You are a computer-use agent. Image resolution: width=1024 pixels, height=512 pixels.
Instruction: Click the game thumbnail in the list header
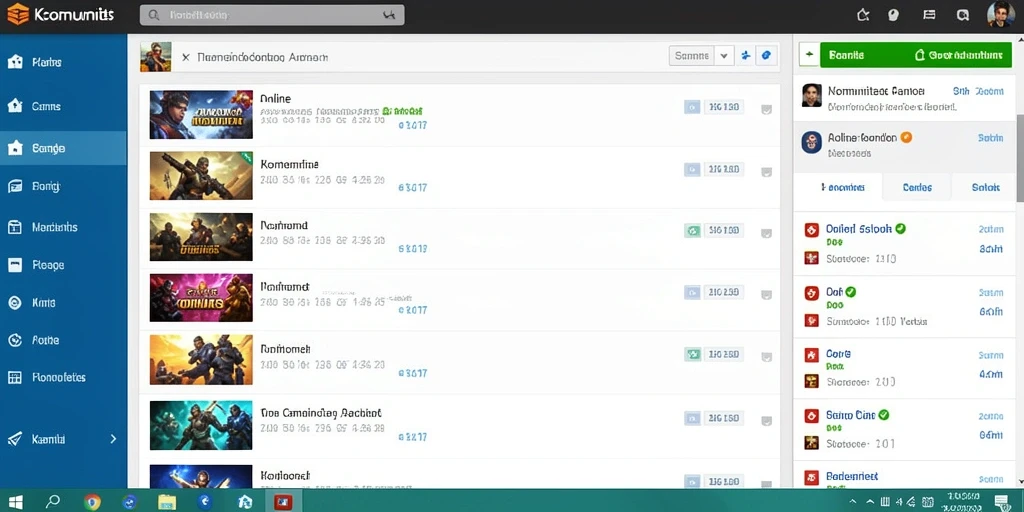(155, 57)
